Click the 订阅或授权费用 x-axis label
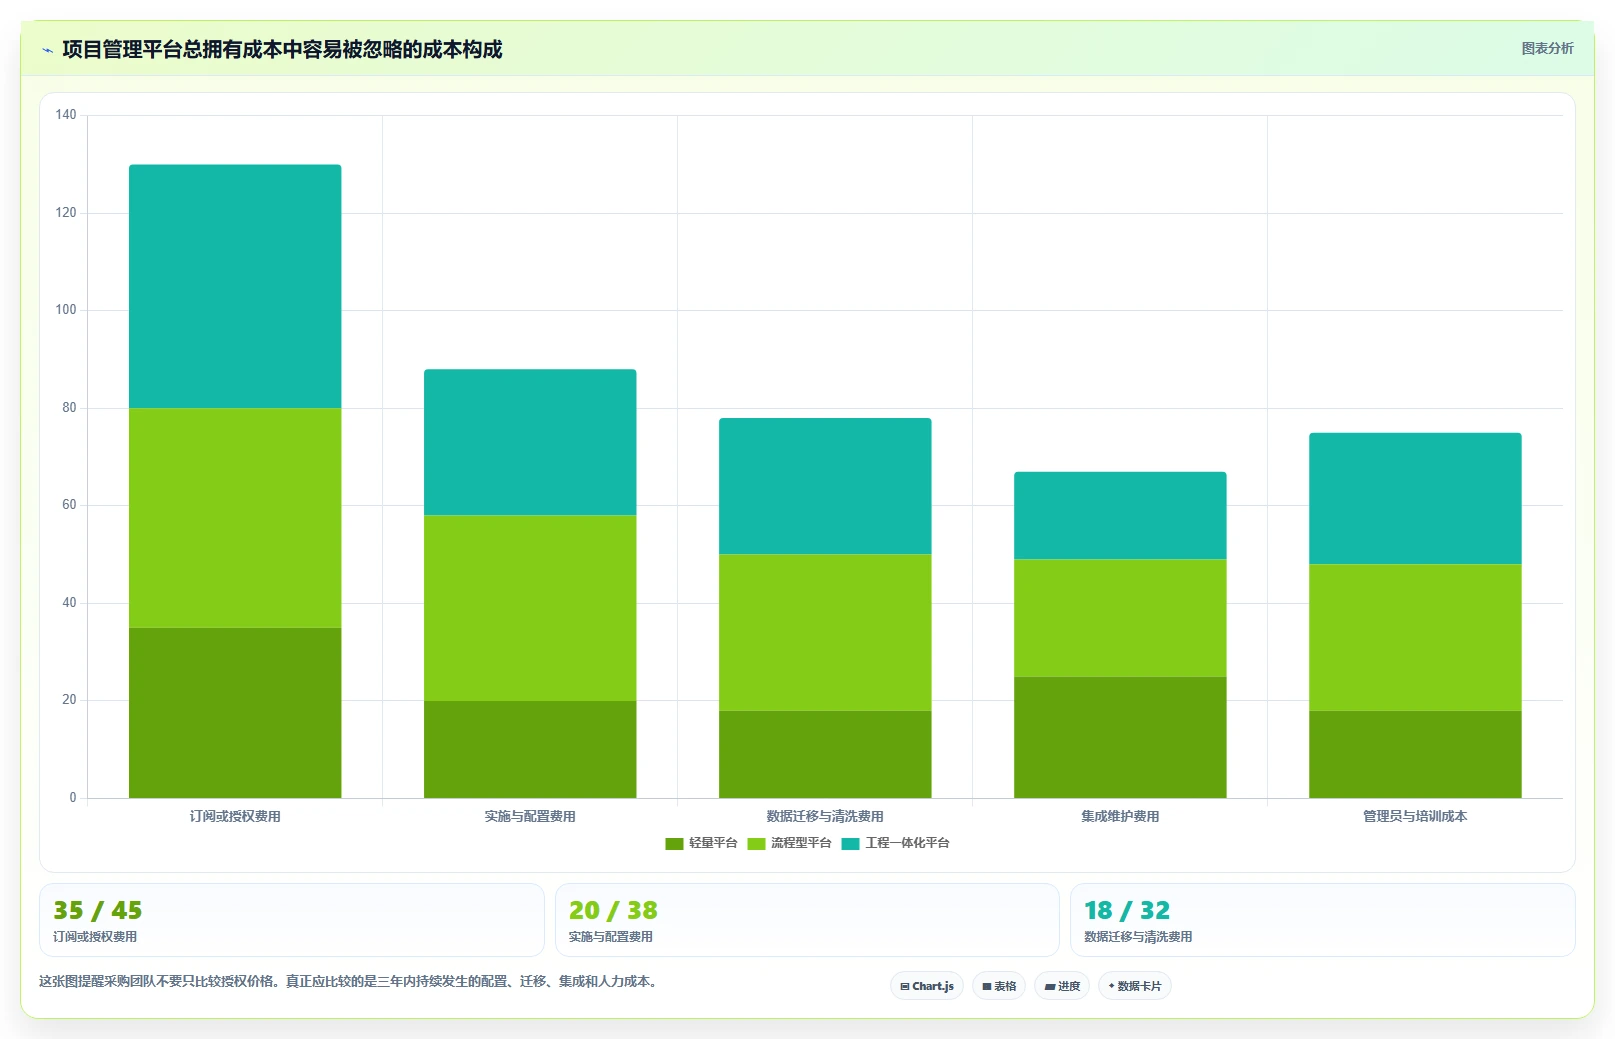Screen dimensions: 1615x1039 click(x=235, y=816)
